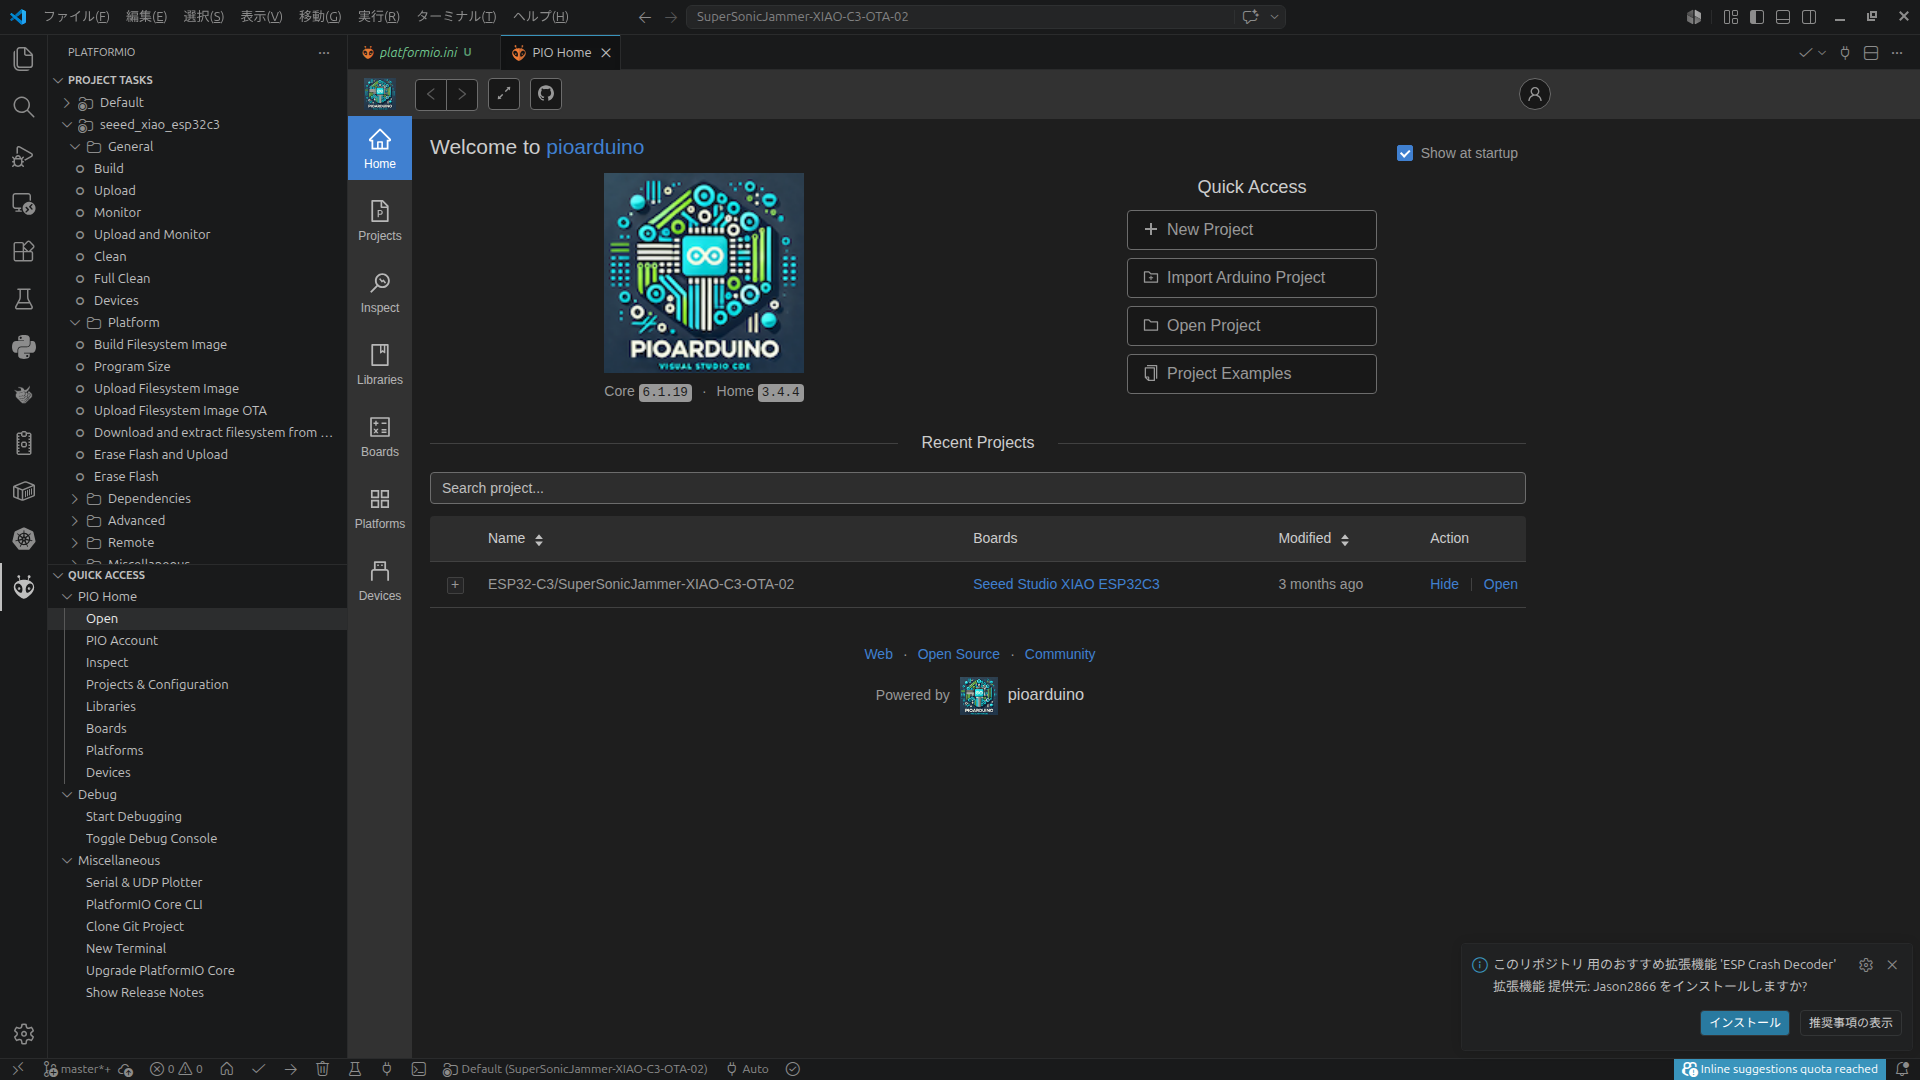
Task: Open the Extensions view in activity bar
Action: [x=23, y=251]
